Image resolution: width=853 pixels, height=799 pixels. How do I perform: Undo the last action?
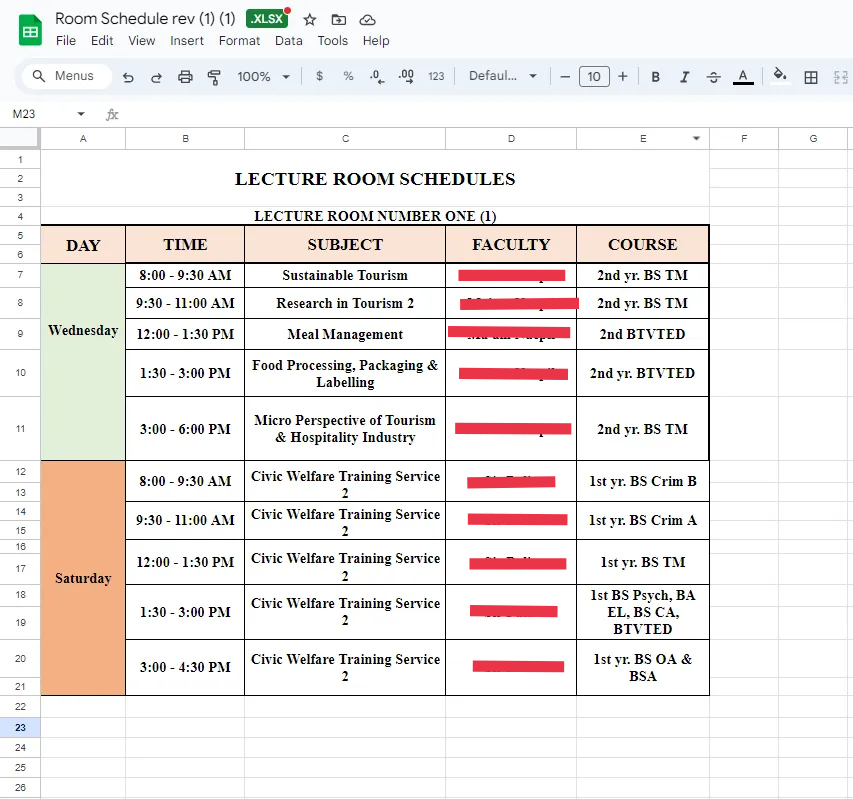pos(128,77)
